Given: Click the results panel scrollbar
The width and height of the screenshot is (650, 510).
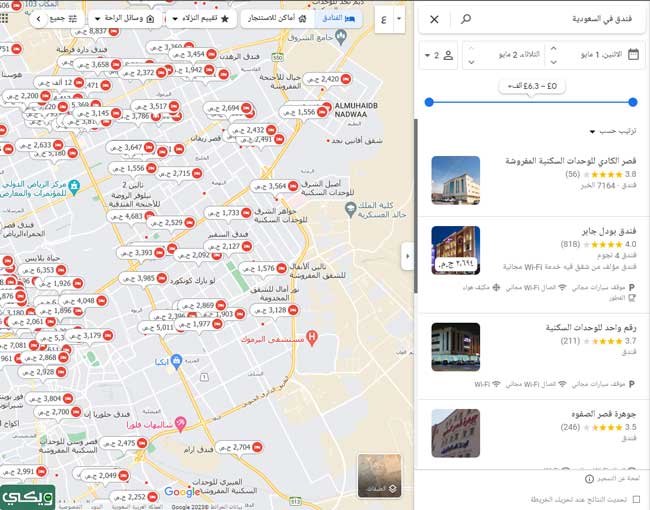Looking at the screenshot, I should point(415,206).
